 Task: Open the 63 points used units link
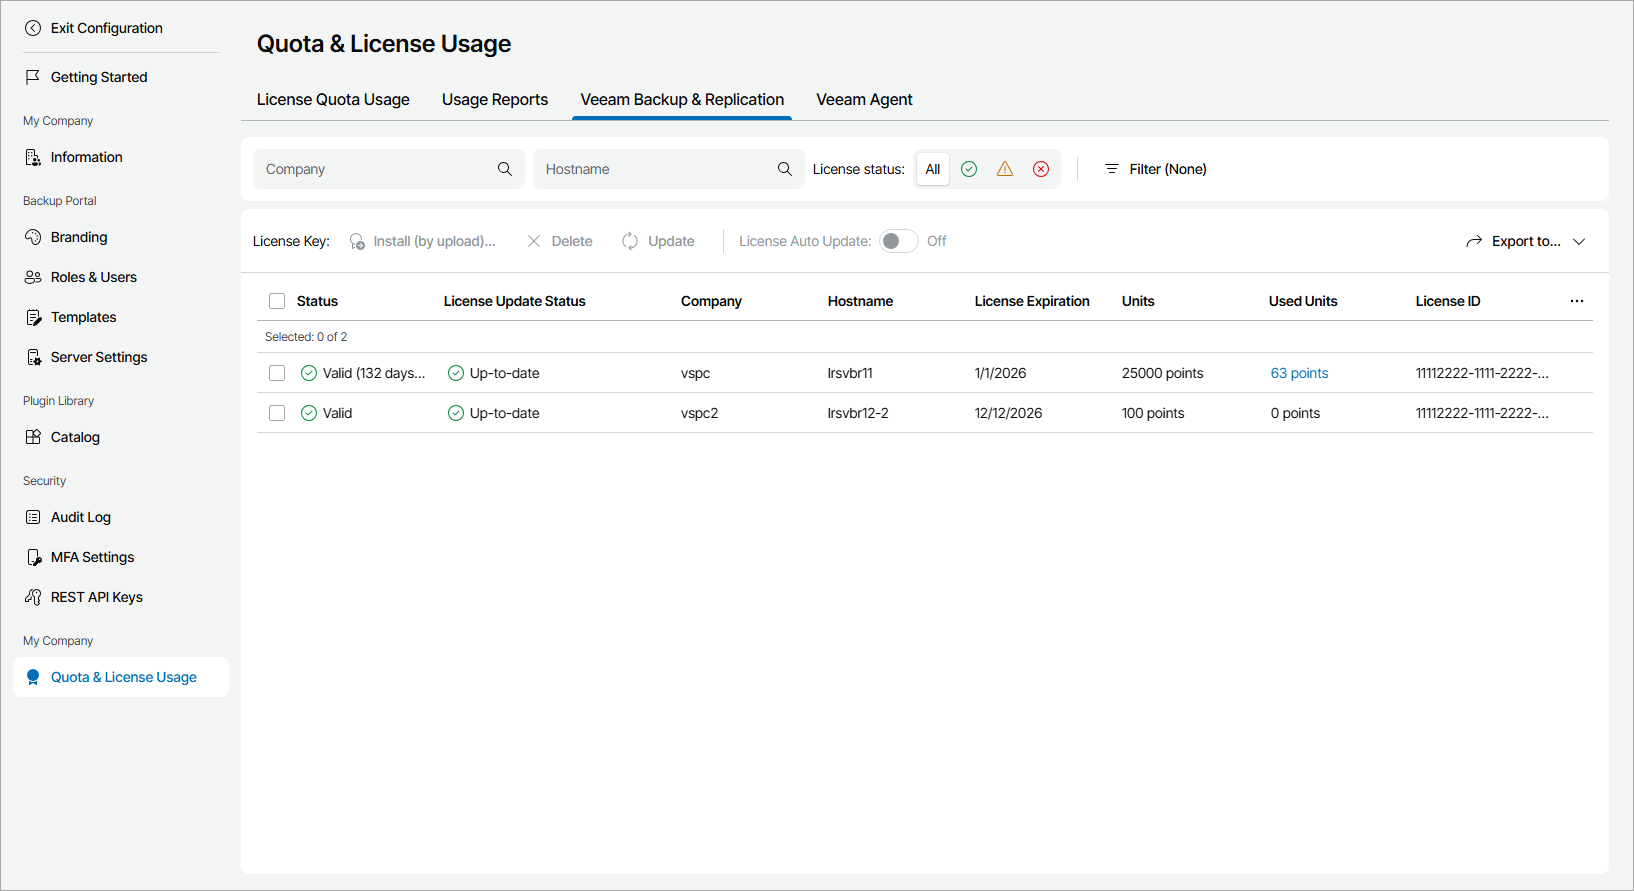1299,373
